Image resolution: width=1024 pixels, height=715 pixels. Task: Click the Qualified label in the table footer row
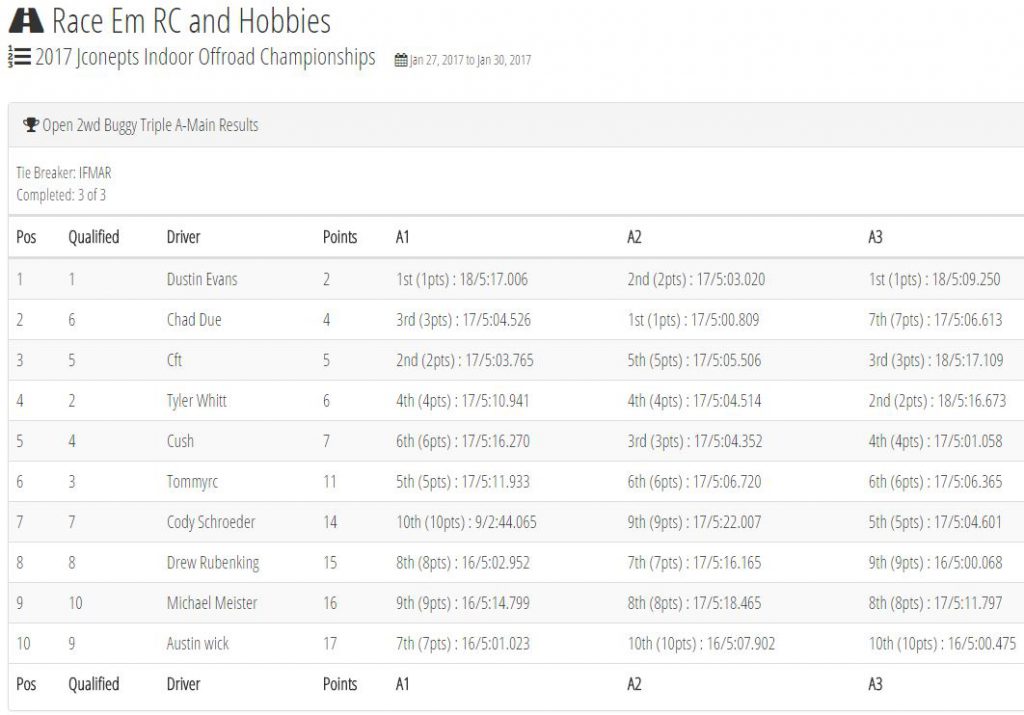pyautogui.click(x=94, y=684)
